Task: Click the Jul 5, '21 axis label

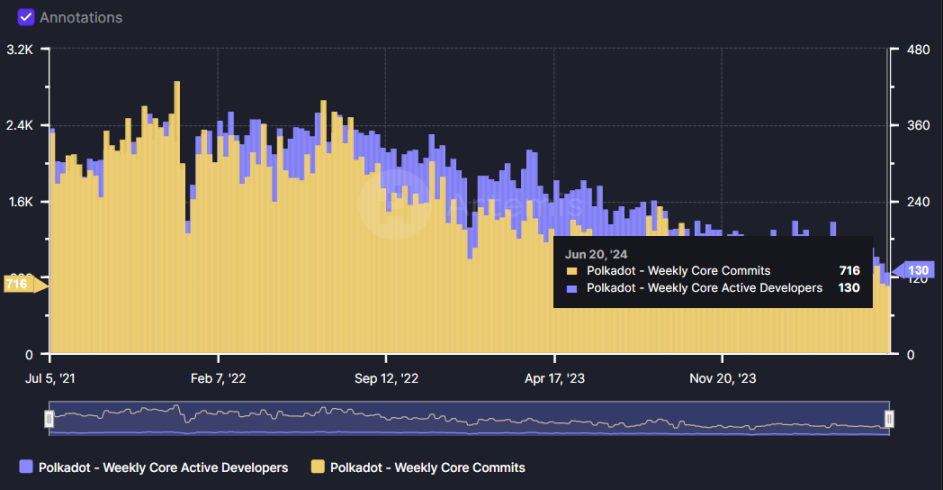Action: pos(51,378)
